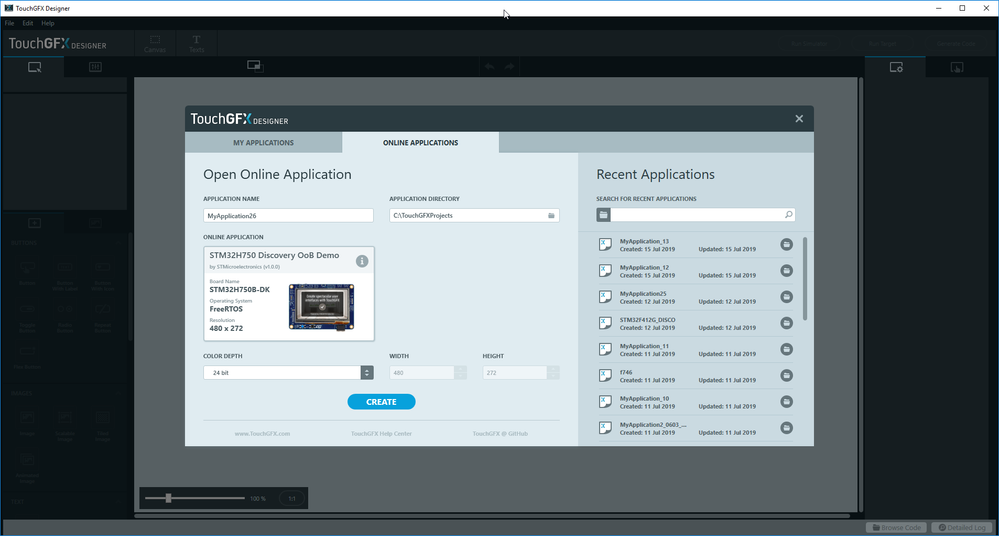
Task: Click the Texts toolbar button
Action: pyautogui.click(x=196, y=43)
